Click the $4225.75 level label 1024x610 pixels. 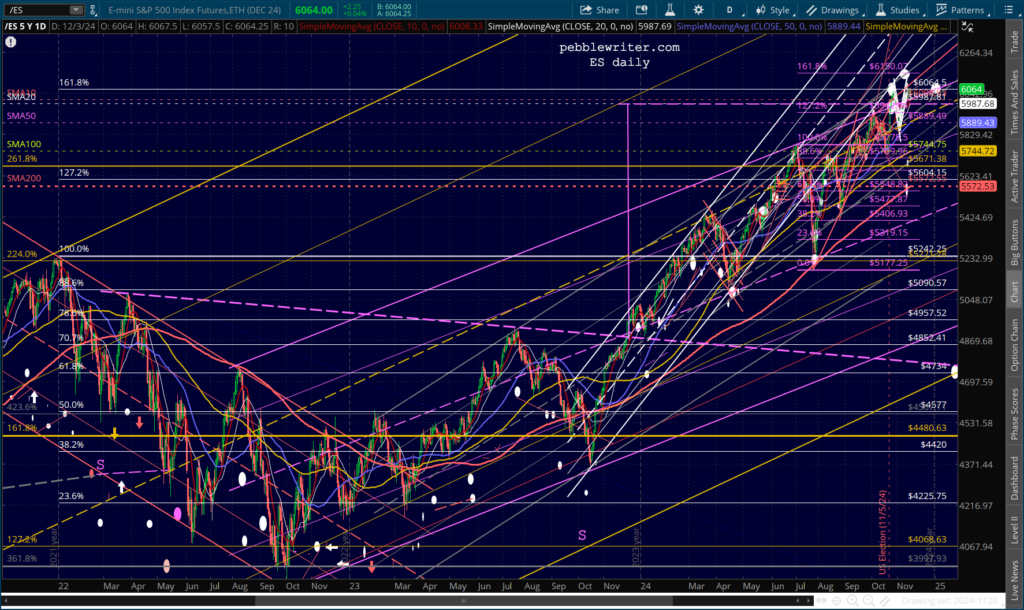pos(927,496)
